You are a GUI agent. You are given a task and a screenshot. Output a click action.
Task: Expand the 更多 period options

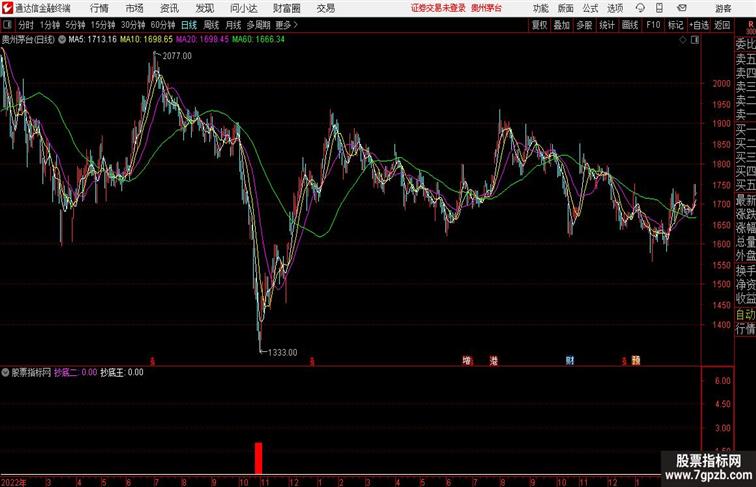coord(286,25)
